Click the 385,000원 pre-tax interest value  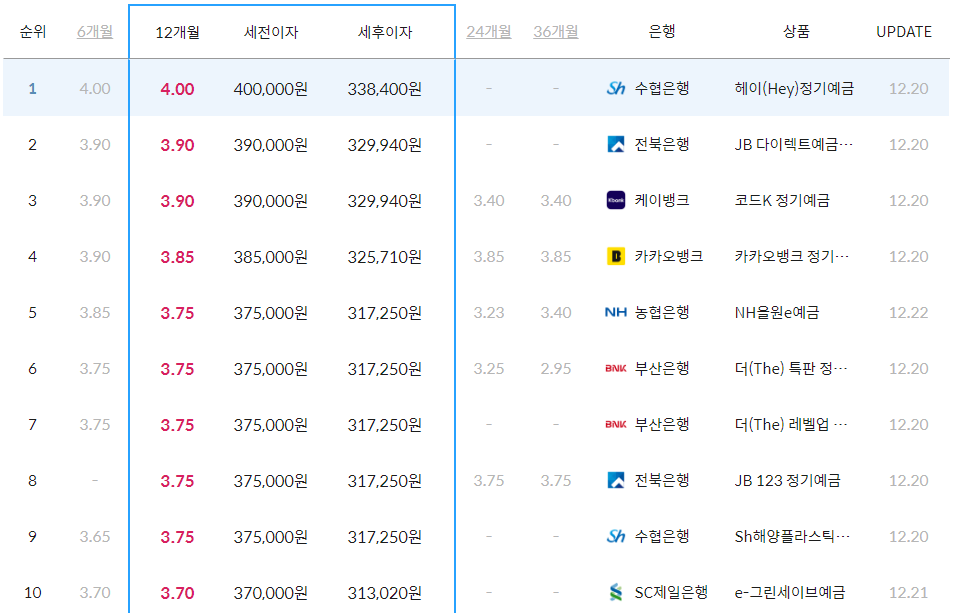point(271,257)
